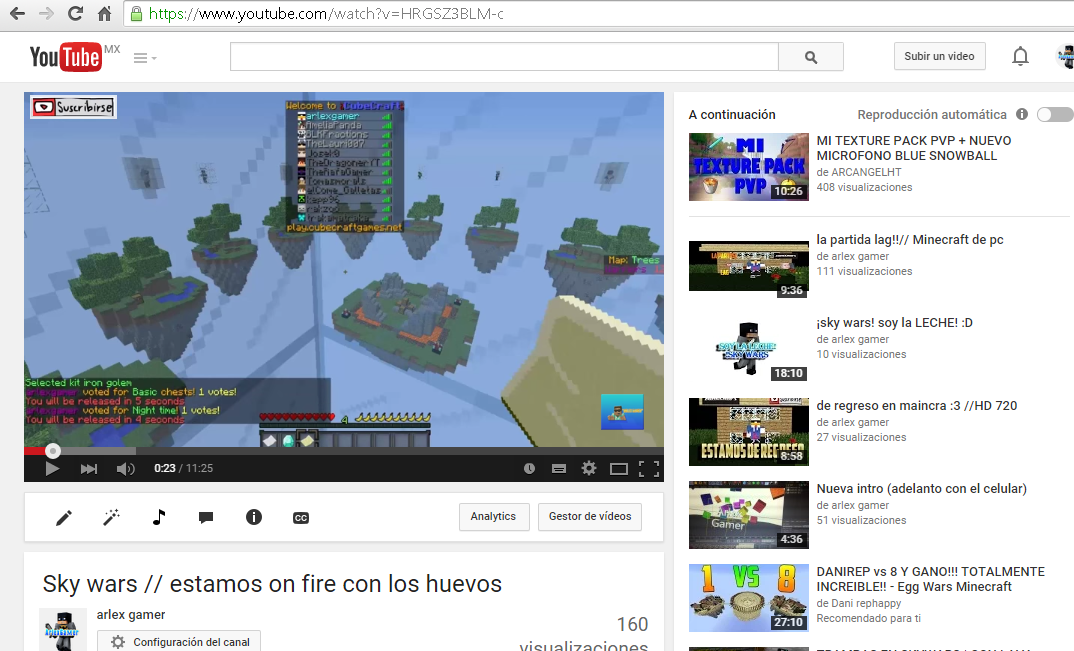Screen dimensions: 1074x651
Task: Open the account avatar menu
Action: [x=1066, y=56]
